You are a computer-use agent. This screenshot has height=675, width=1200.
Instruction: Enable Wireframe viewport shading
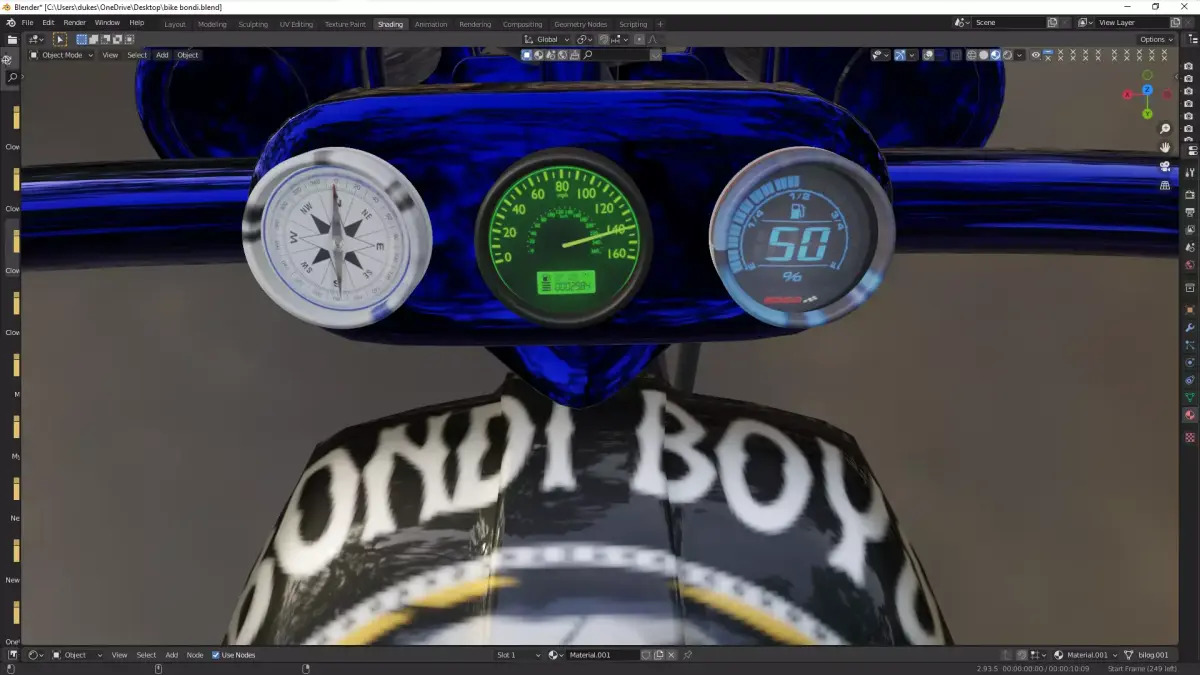coord(971,55)
